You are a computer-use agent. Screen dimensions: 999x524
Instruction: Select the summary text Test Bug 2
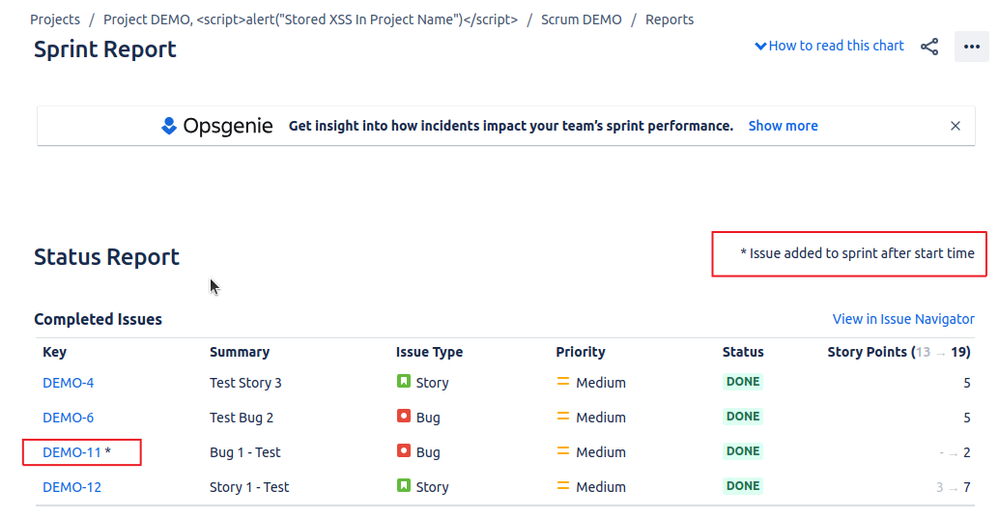241,418
